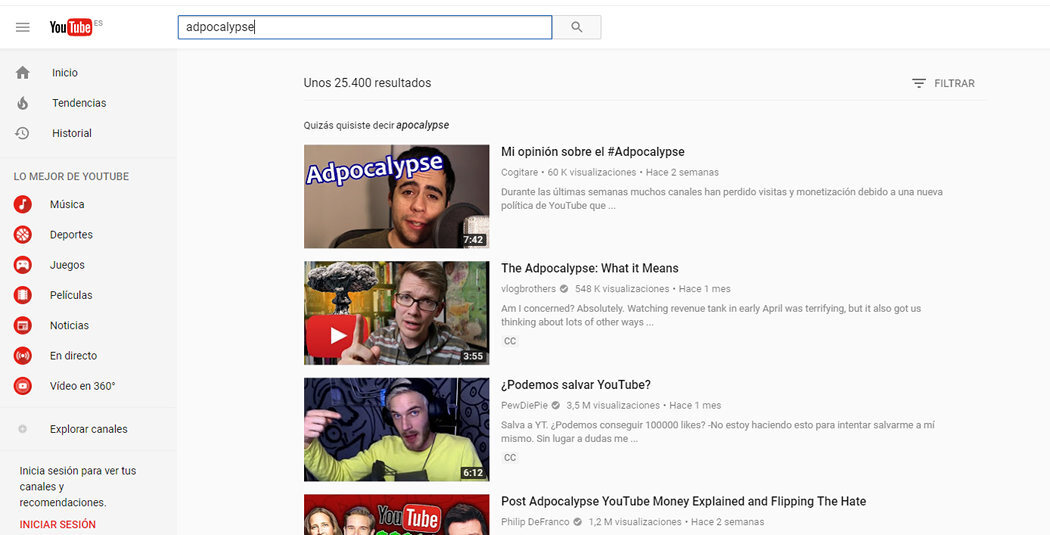Viewport: 1050px width, 535px height.
Task: Open Philip DeFranco channel link
Action: coord(535,522)
